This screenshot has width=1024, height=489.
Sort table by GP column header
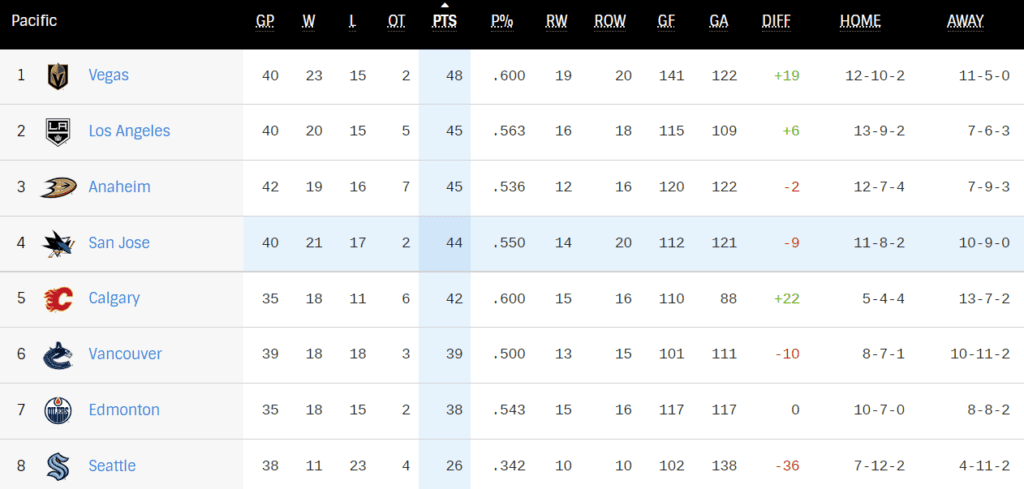pos(265,21)
